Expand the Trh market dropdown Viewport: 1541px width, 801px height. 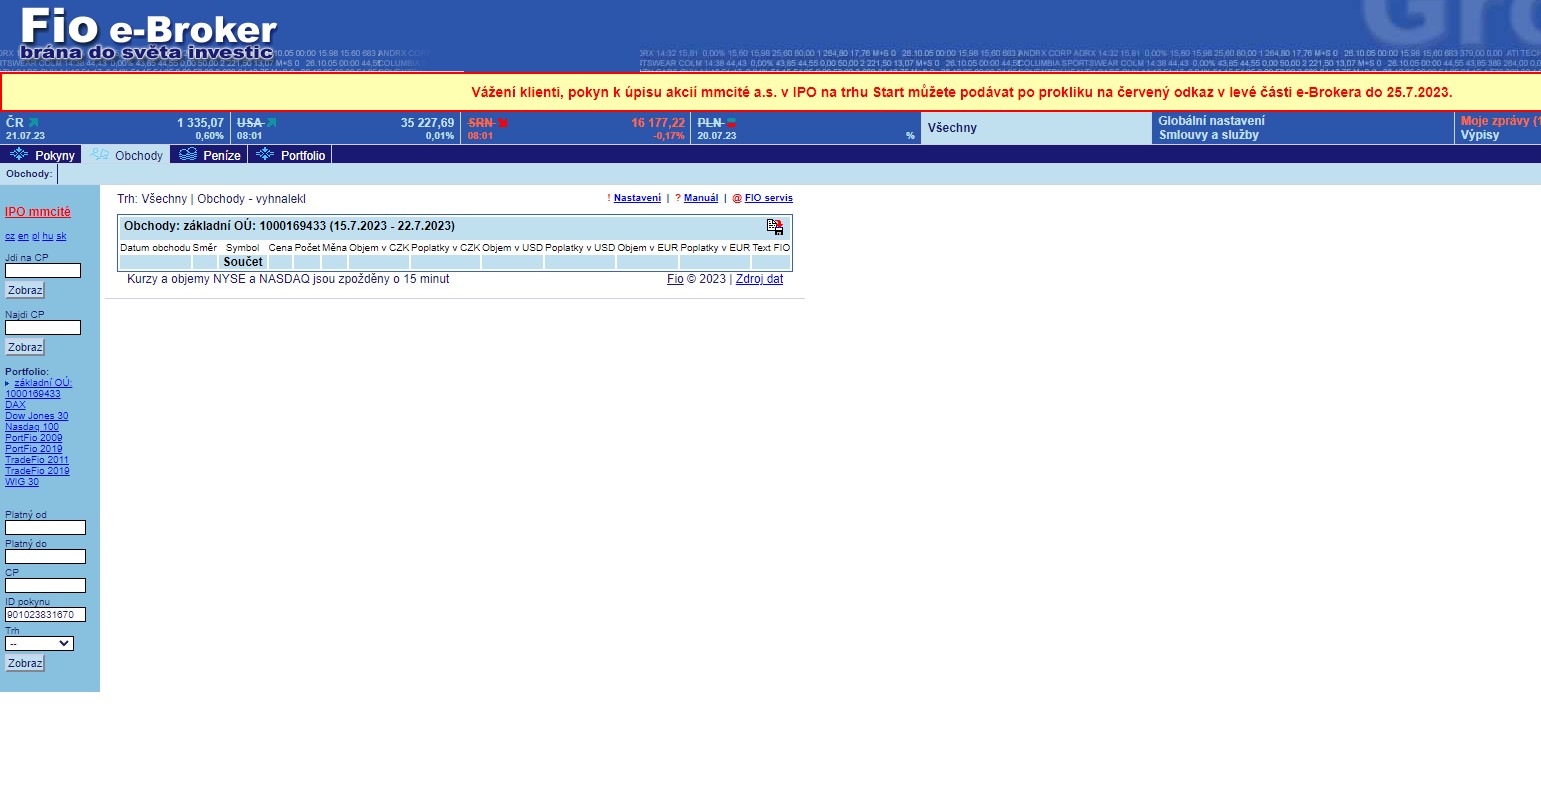[x=39, y=644]
